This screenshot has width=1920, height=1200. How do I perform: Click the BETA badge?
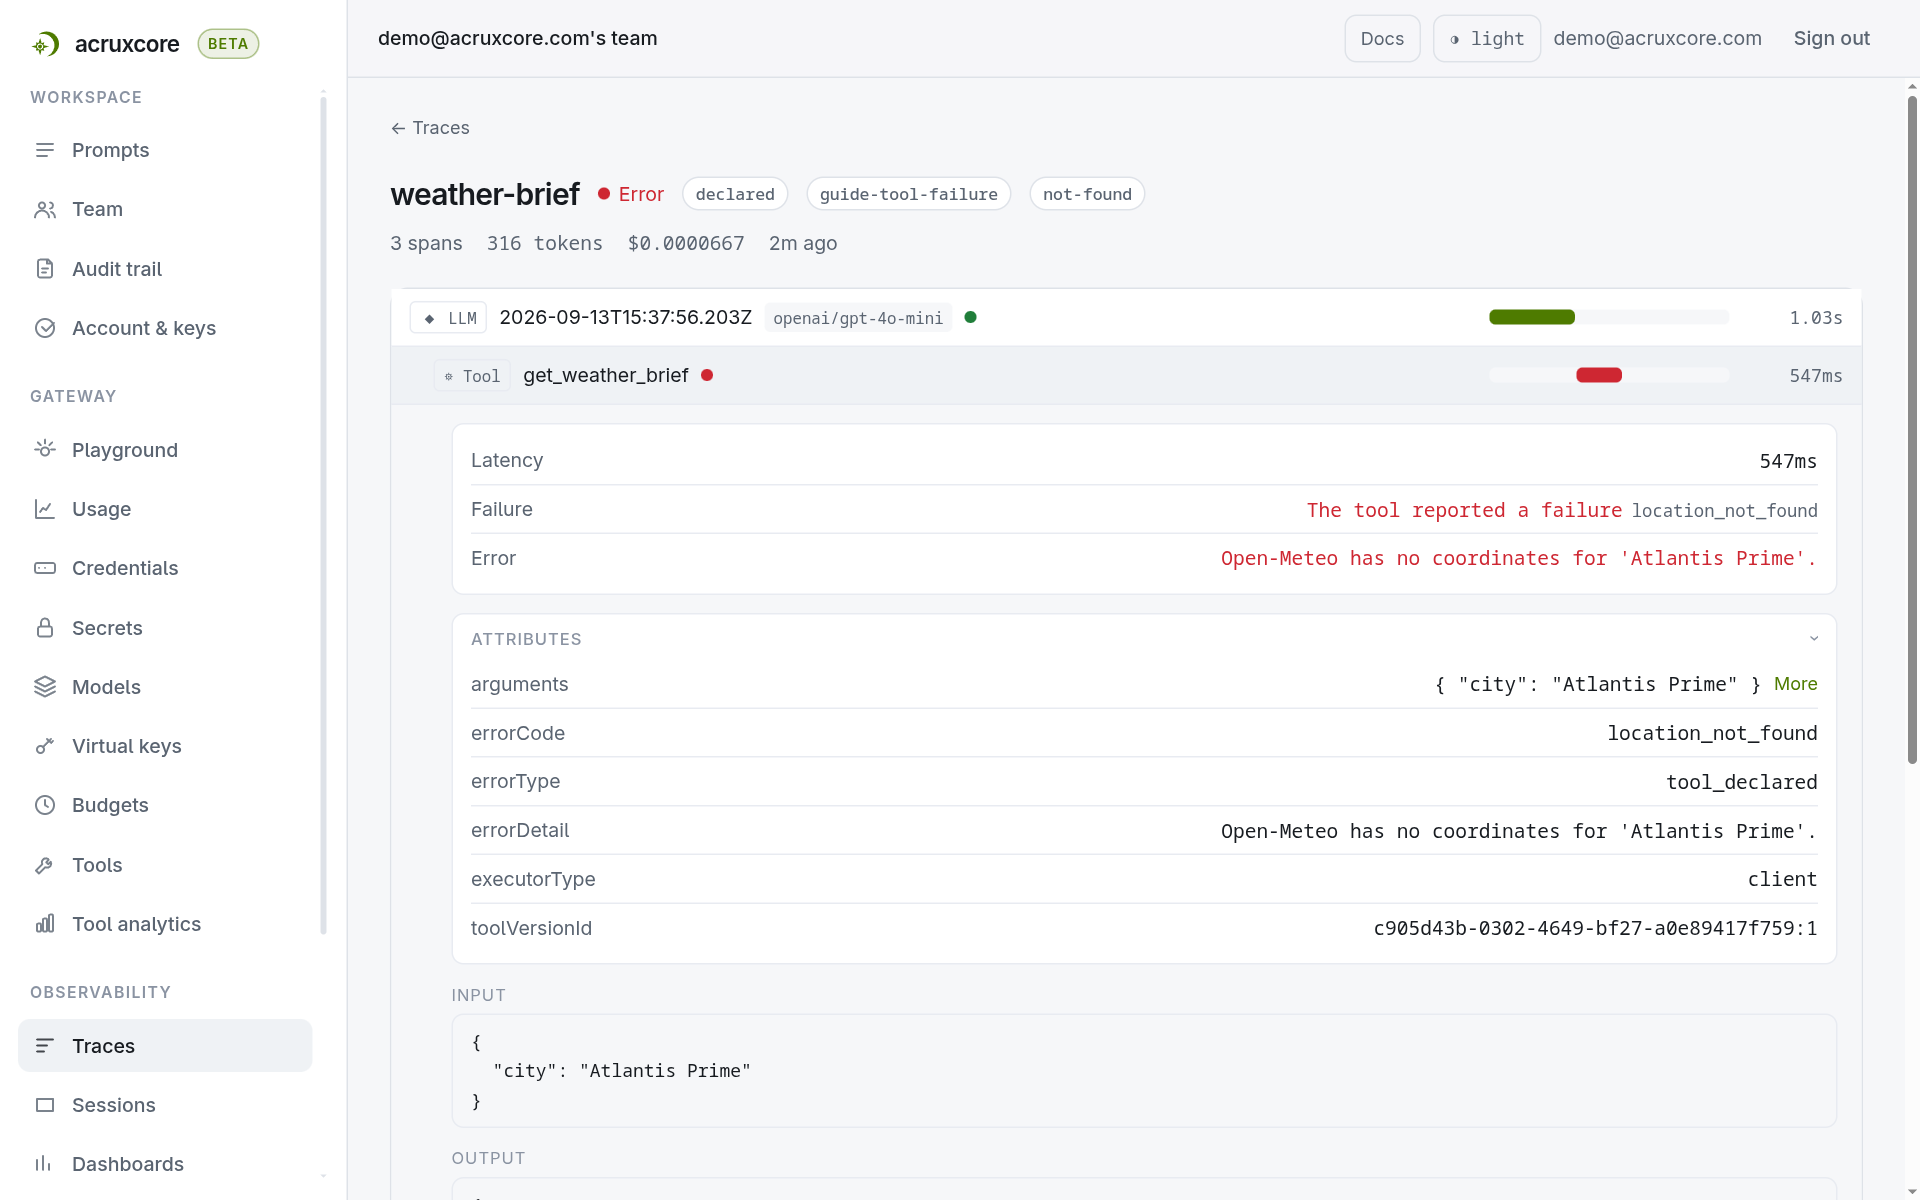click(x=228, y=44)
